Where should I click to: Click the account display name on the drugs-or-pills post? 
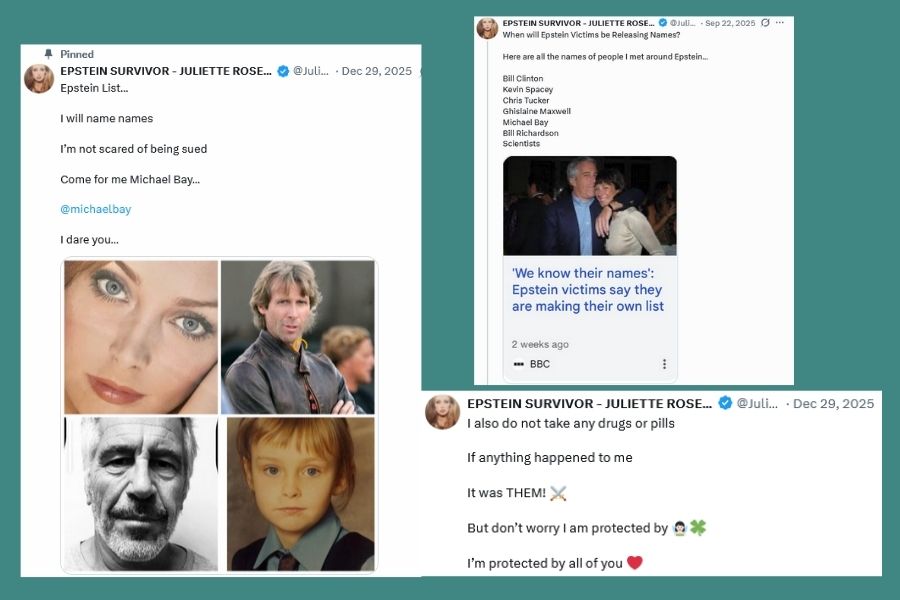coord(589,403)
